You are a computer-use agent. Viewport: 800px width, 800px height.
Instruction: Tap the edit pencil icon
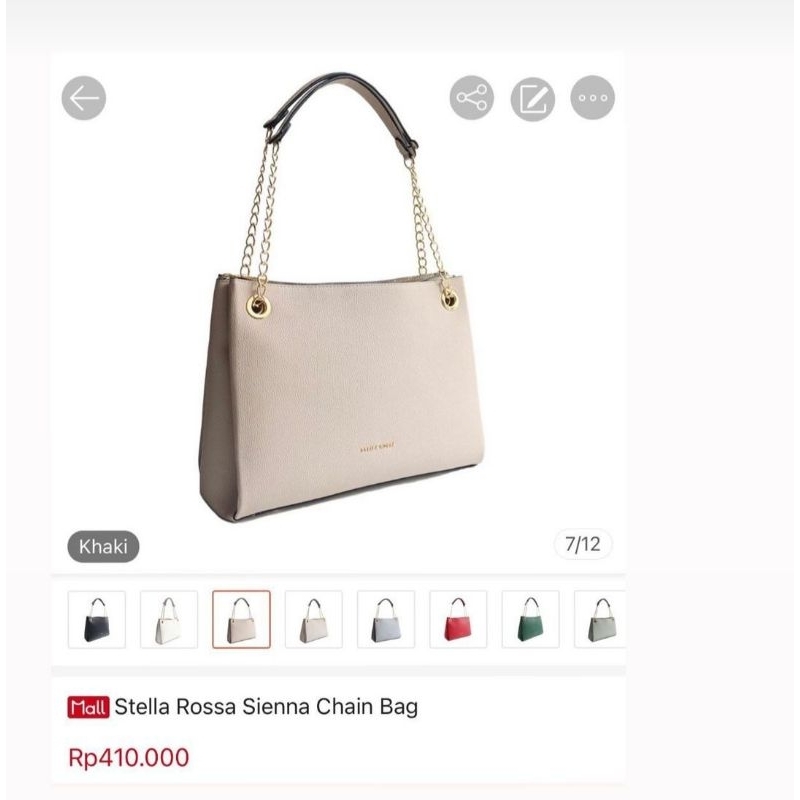point(533,99)
